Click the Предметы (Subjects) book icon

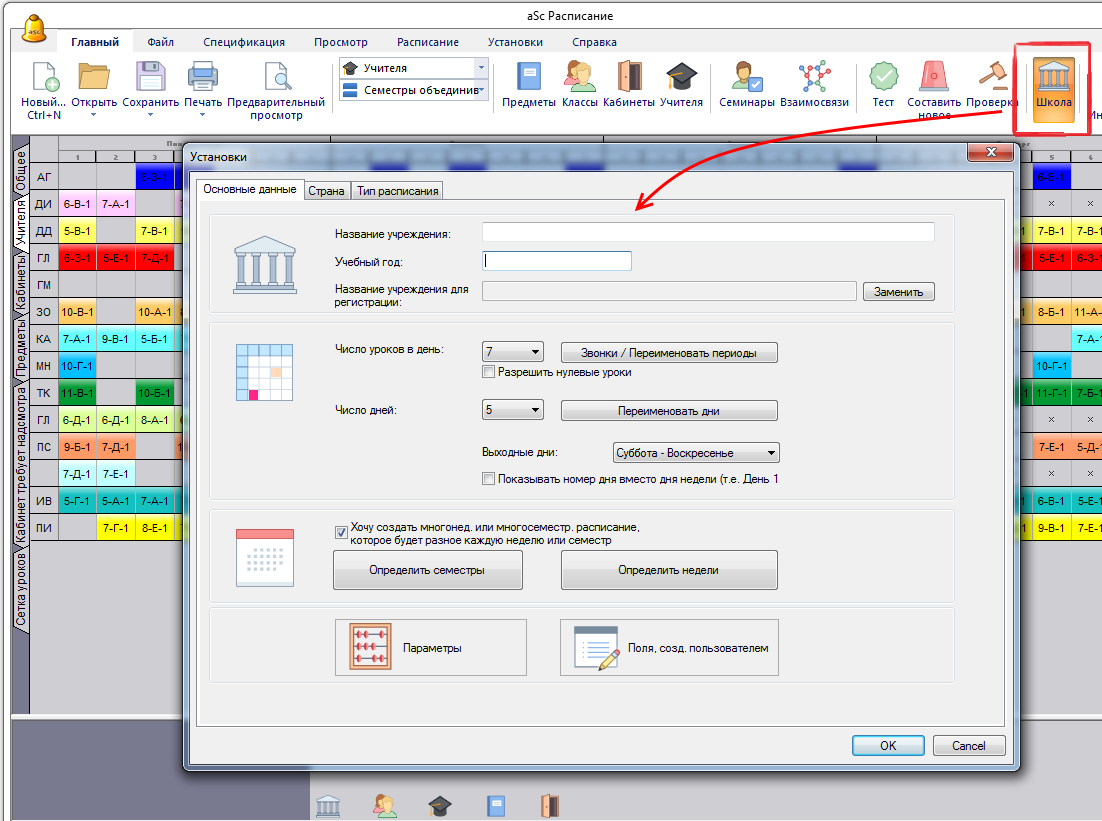click(x=528, y=78)
